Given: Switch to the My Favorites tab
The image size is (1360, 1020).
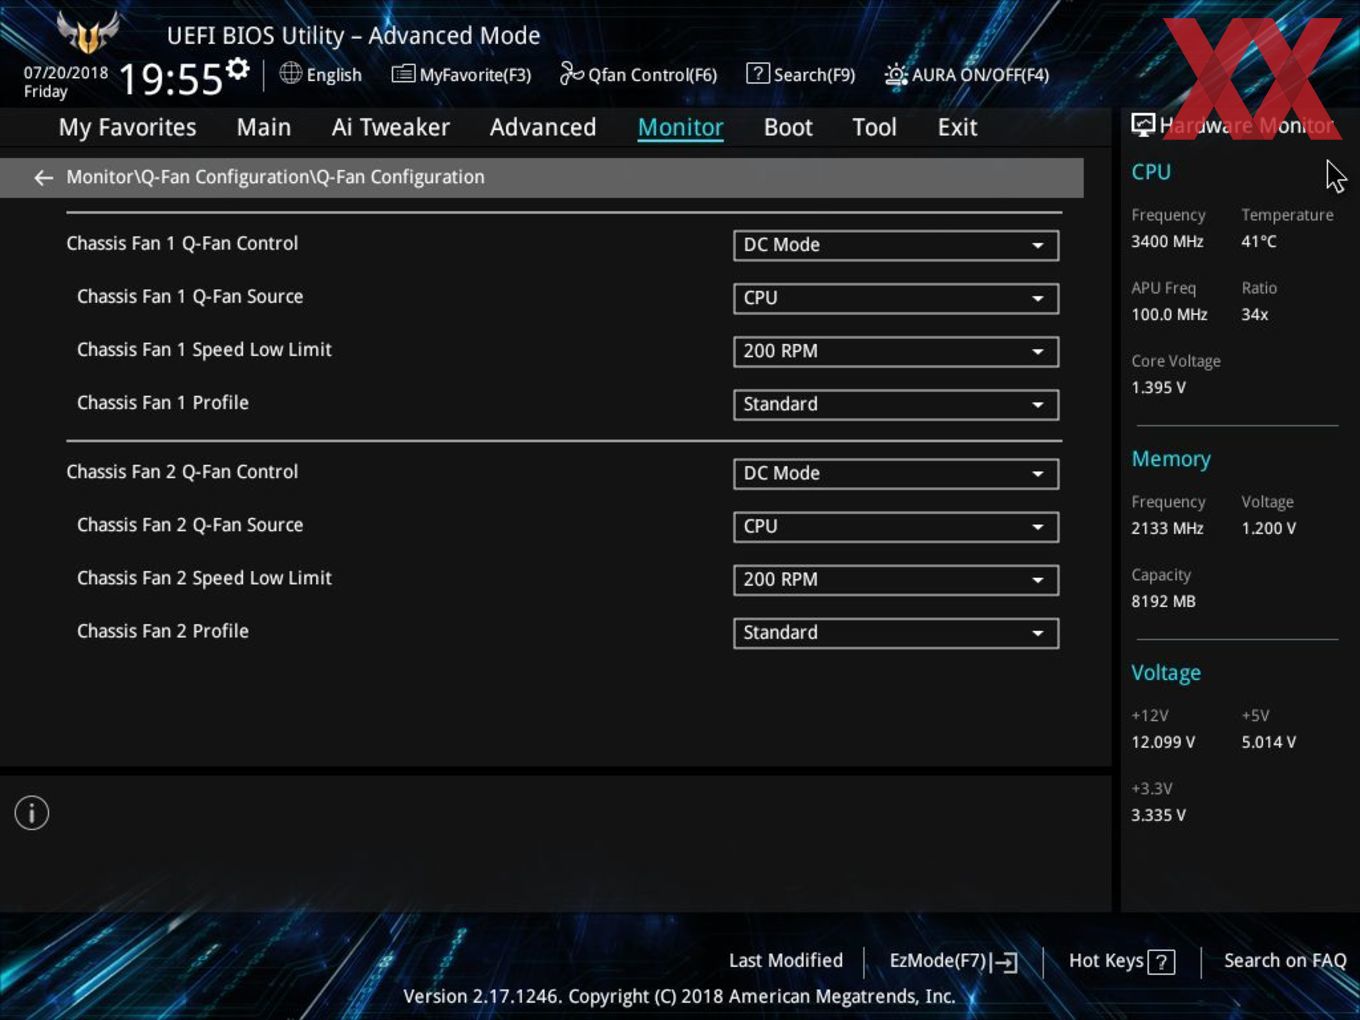Looking at the screenshot, I should 127,128.
